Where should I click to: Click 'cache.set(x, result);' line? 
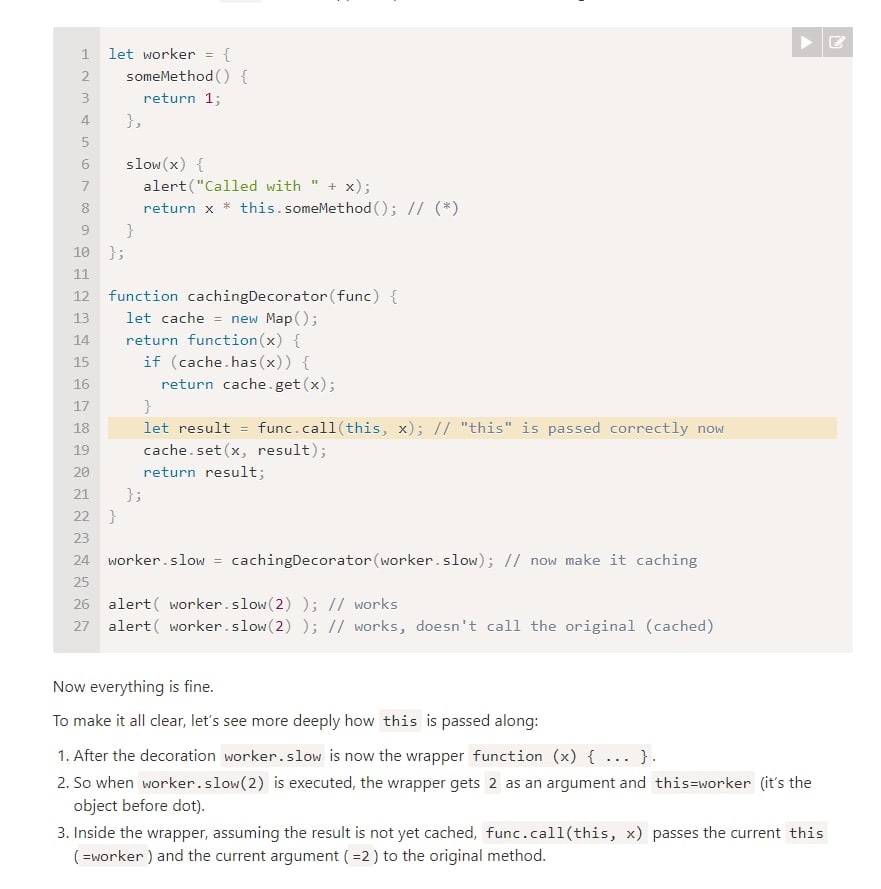click(x=235, y=450)
